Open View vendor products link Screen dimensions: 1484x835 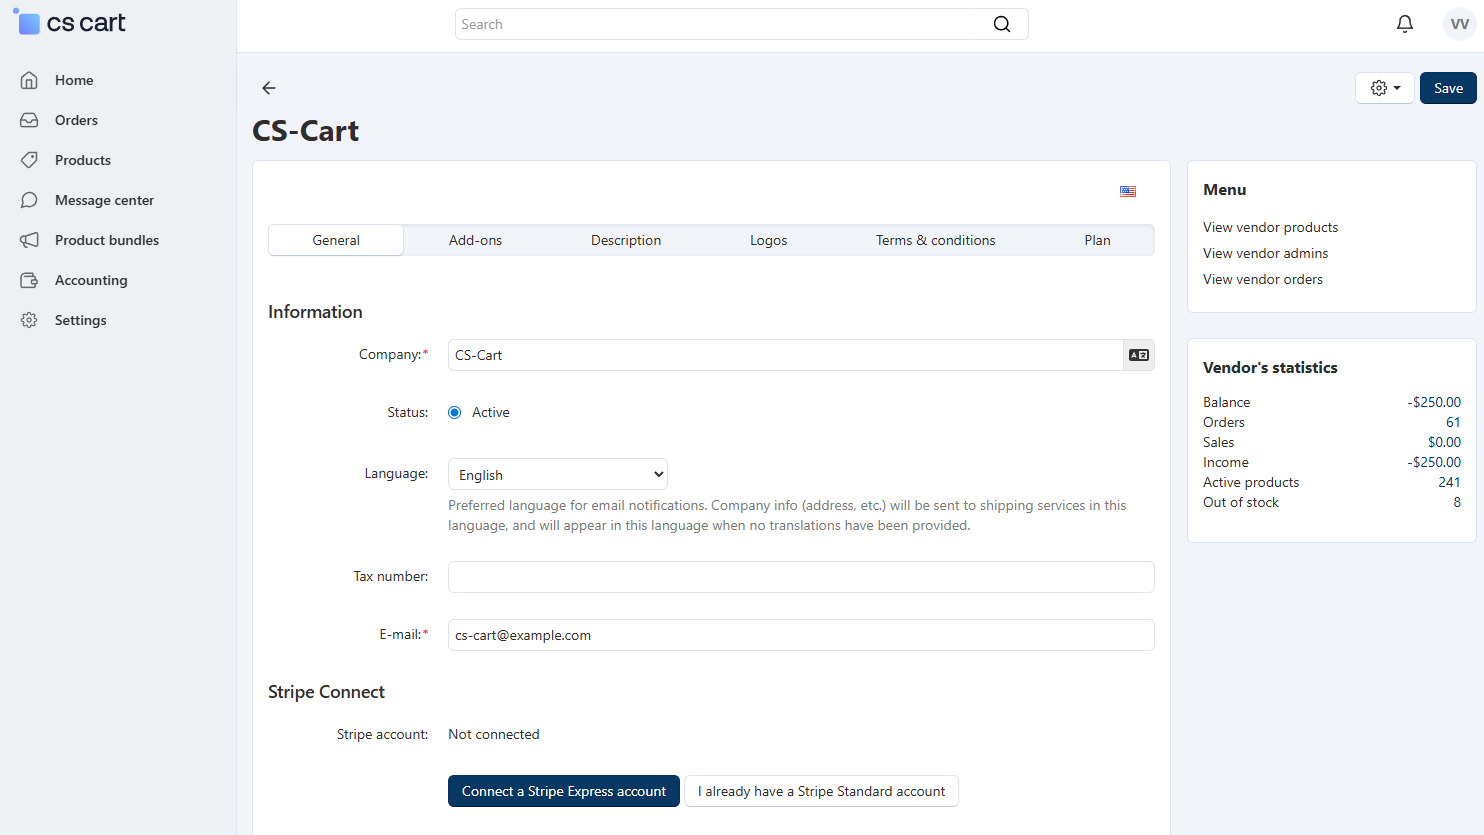click(1270, 227)
